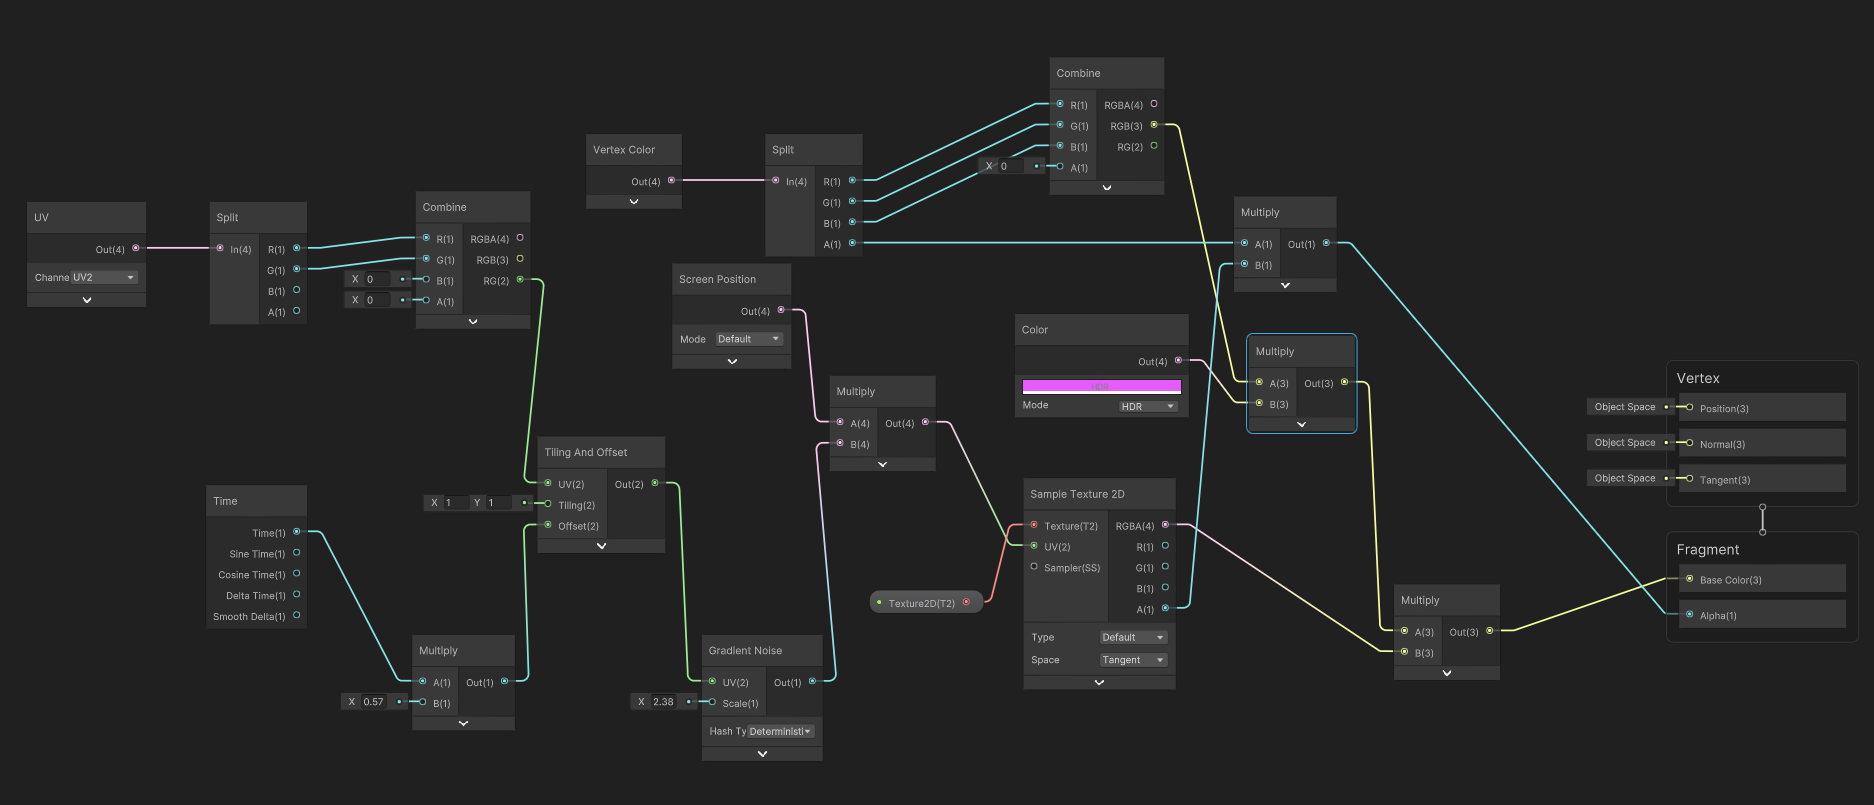This screenshot has width=1874, height=805.
Task: Click the Vertex Color node's Out(4) port
Action: [671, 181]
